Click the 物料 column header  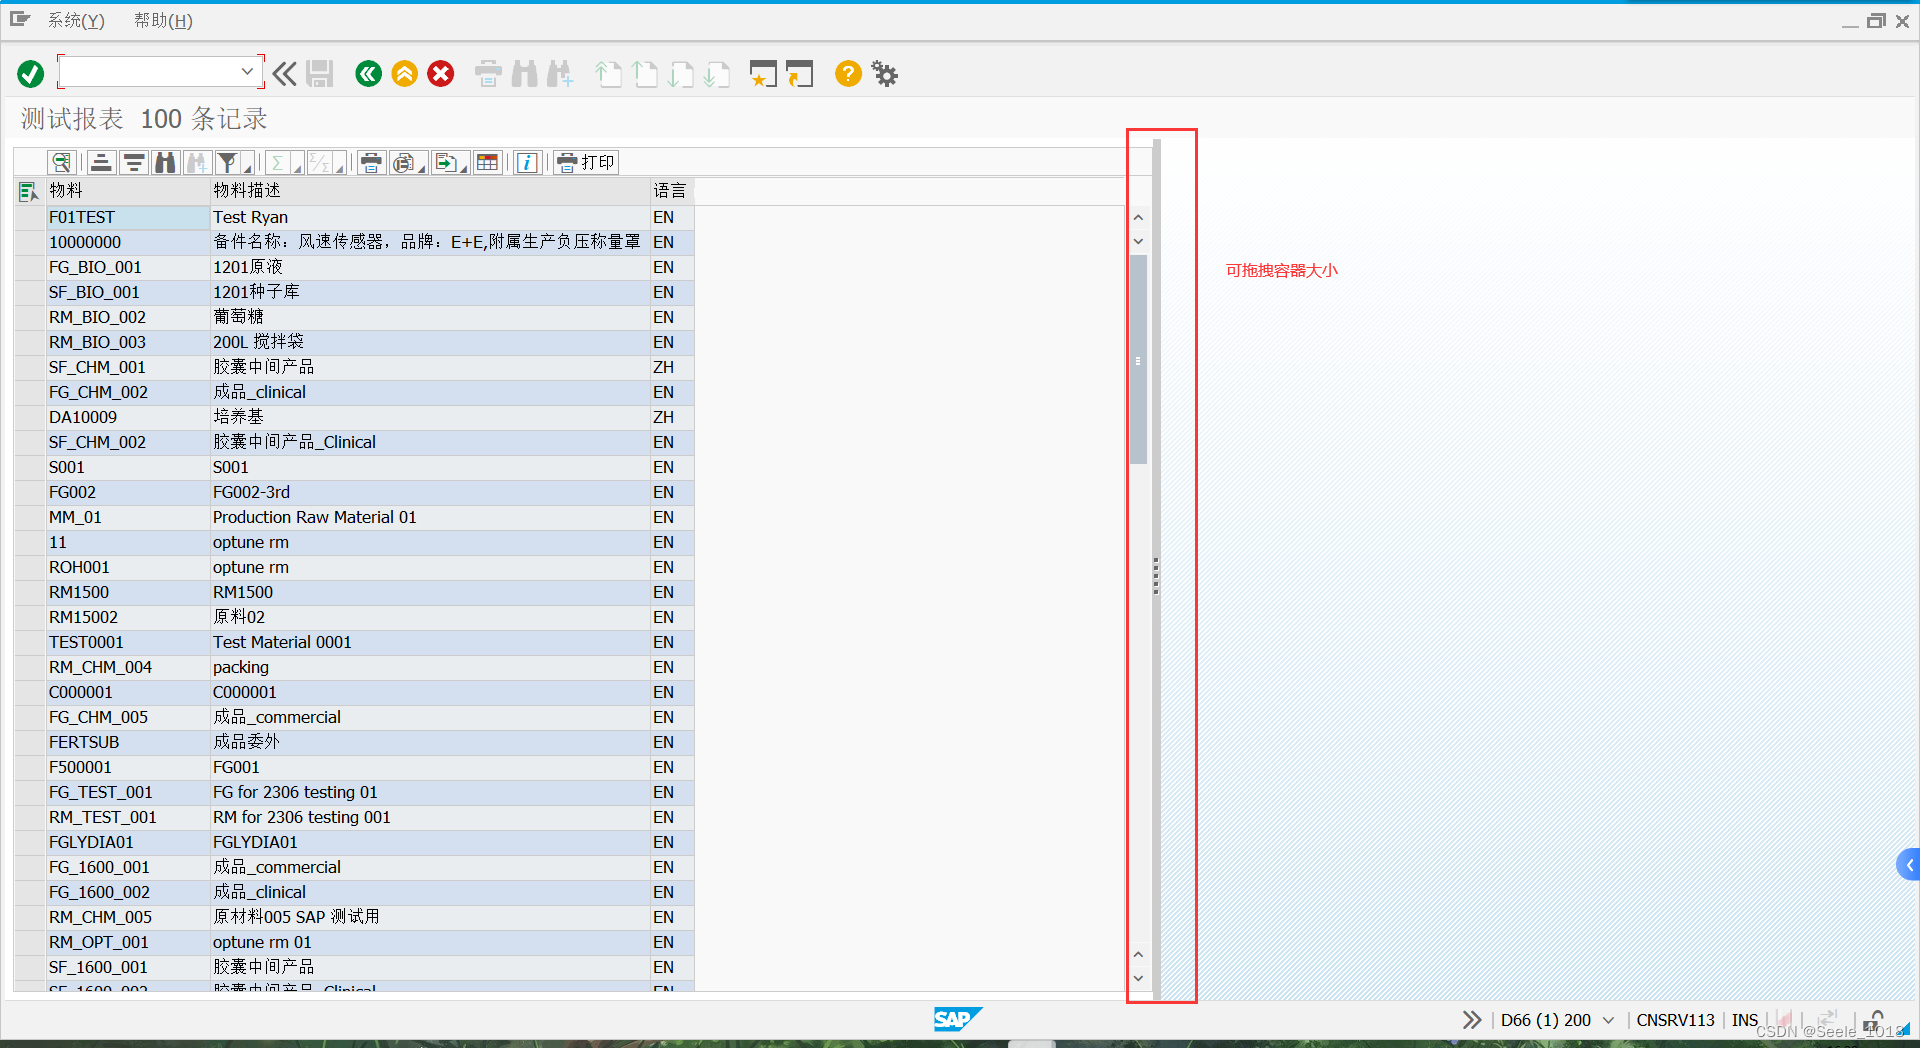coord(127,190)
